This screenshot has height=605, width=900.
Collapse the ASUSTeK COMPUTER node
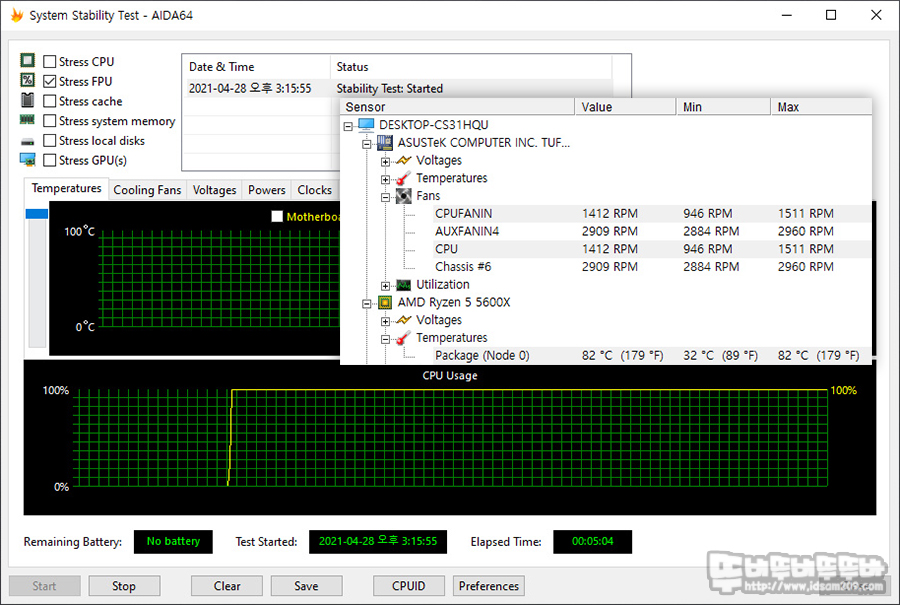[x=367, y=144]
